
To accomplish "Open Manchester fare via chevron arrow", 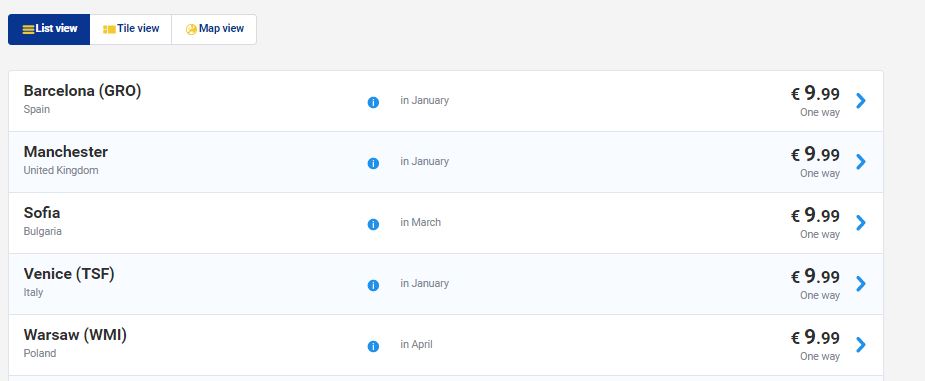I will click(x=861, y=162).
